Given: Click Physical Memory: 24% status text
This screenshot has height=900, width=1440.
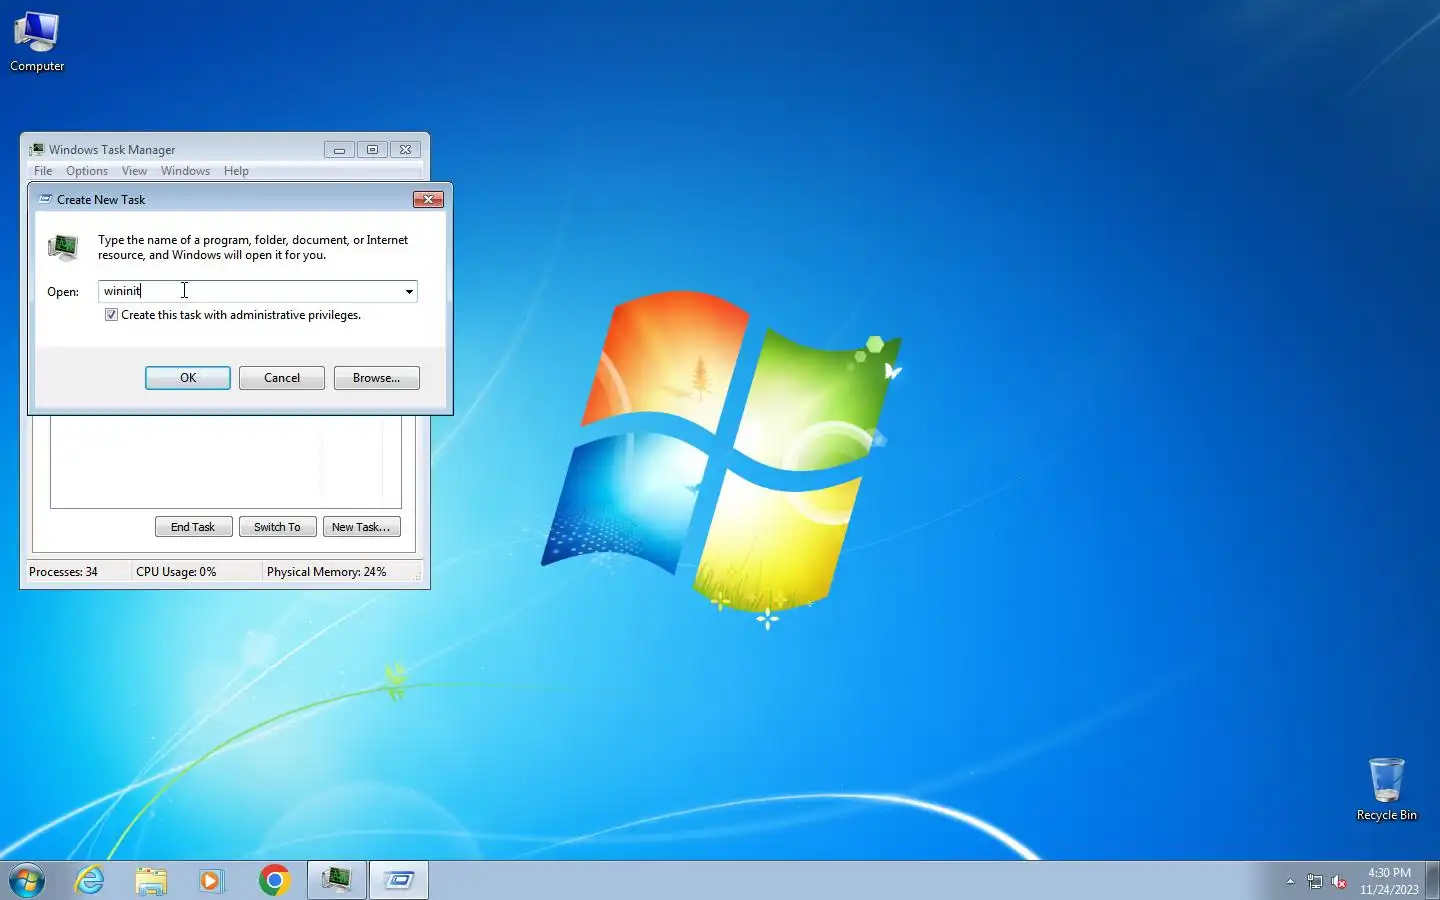Looking at the screenshot, I should pyautogui.click(x=326, y=572).
